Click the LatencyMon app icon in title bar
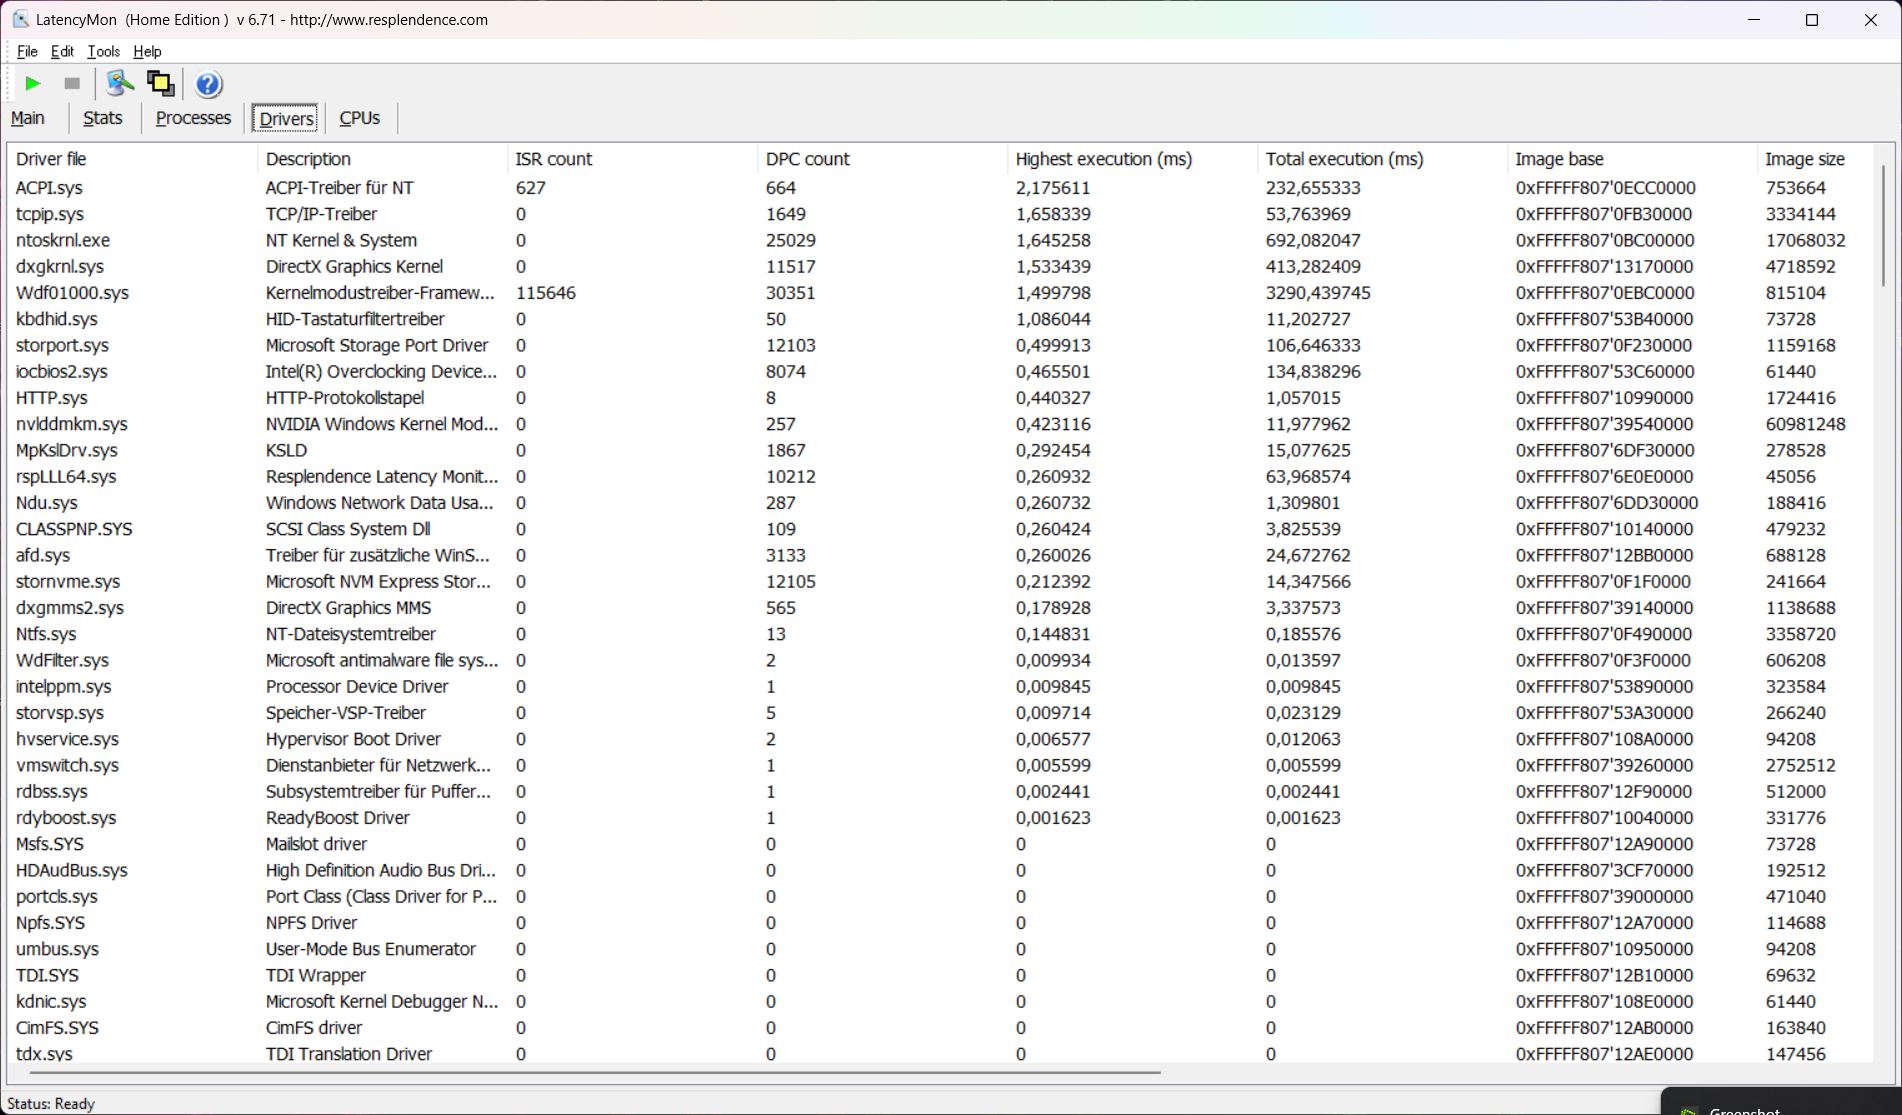Viewport: 1902px width, 1115px height. pos(19,19)
